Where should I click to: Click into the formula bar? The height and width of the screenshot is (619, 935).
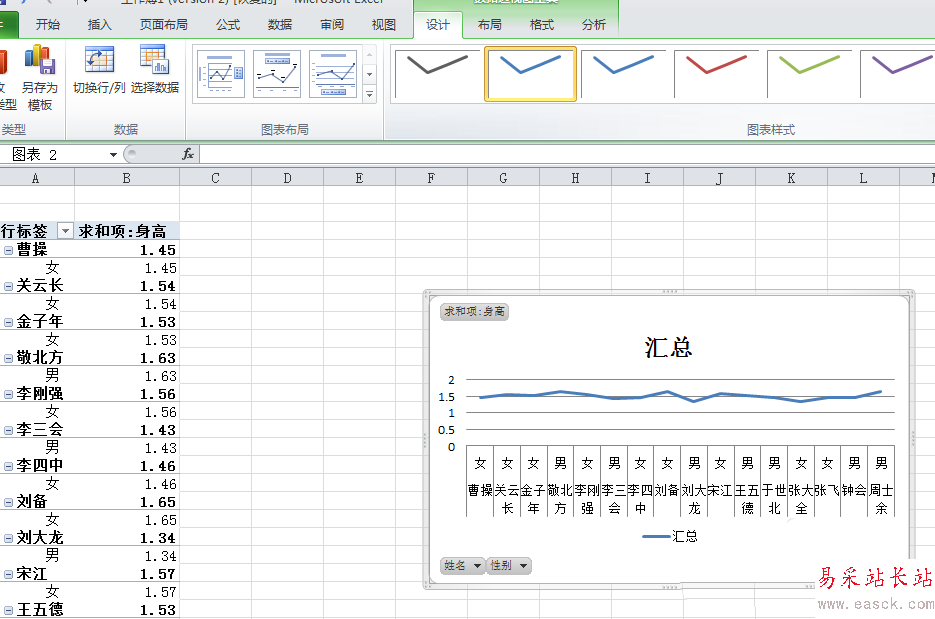(x=566, y=154)
